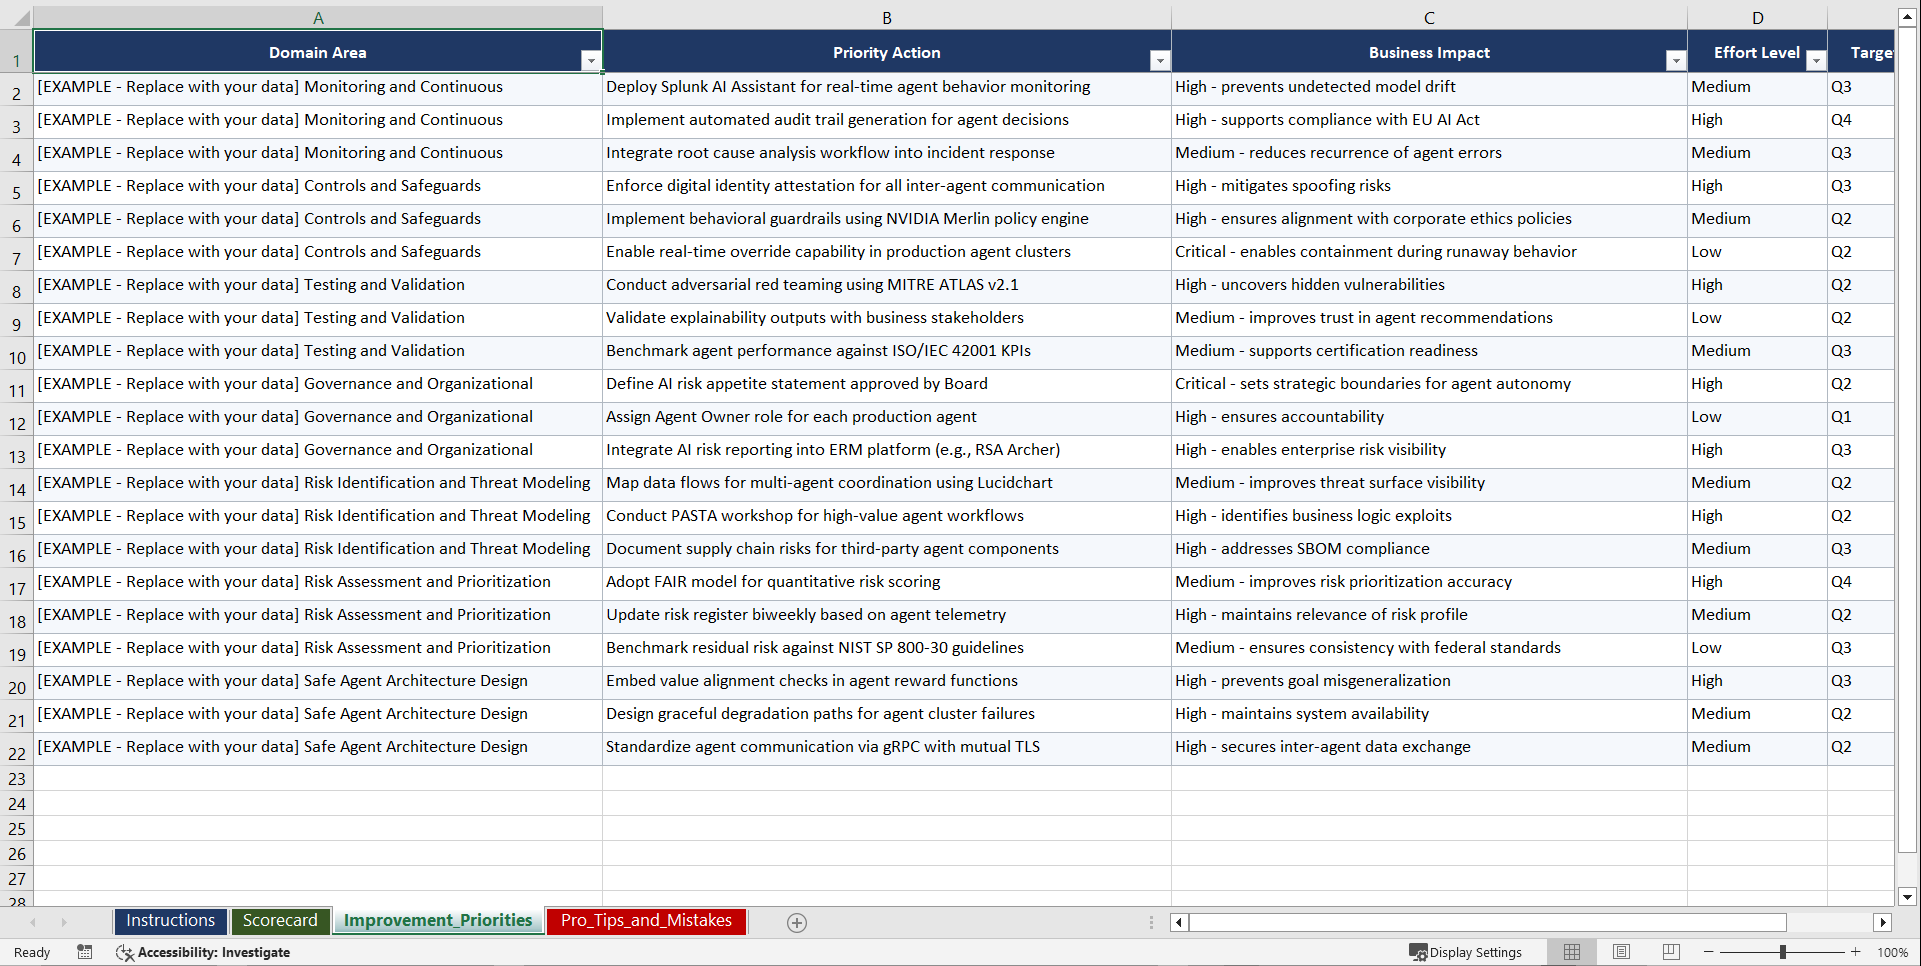Switch to the Instructions sheet
The height and width of the screenshot is (966, 1921).
point(170,921)
